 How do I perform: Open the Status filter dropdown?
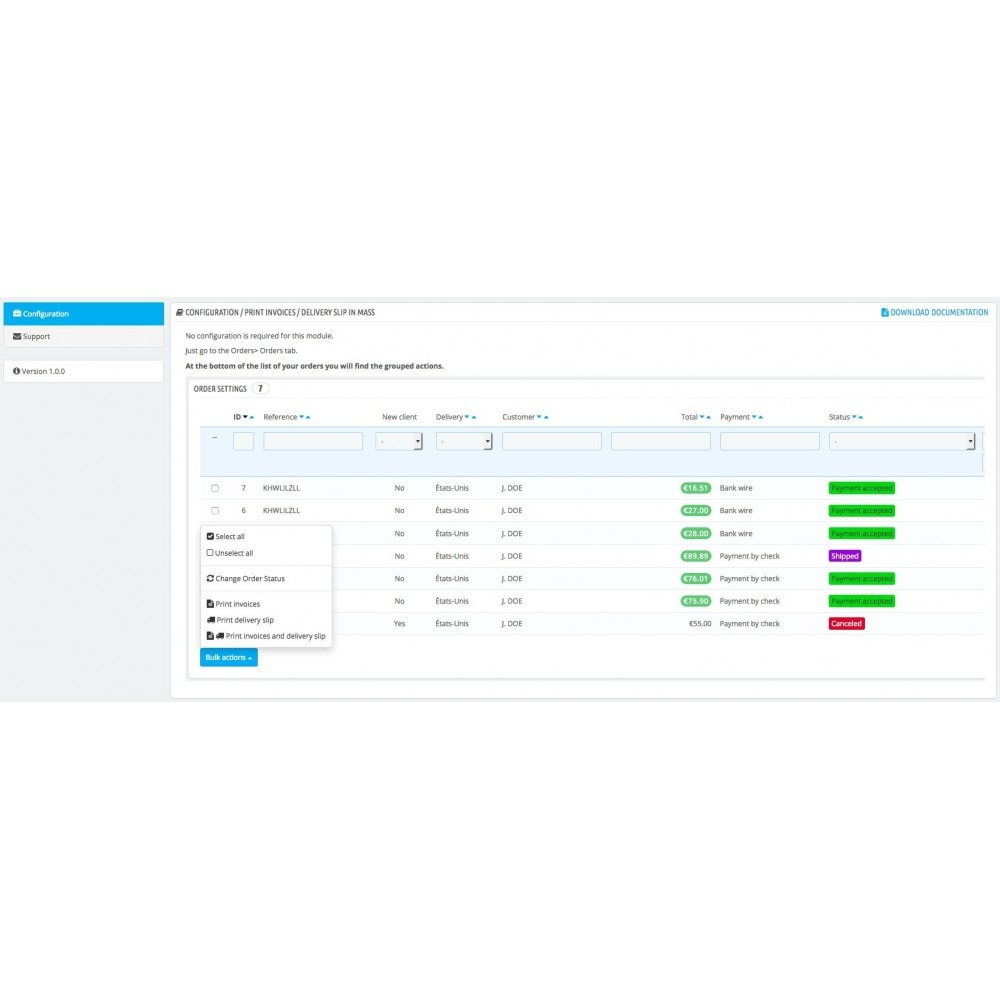click(x=902, y=441)
